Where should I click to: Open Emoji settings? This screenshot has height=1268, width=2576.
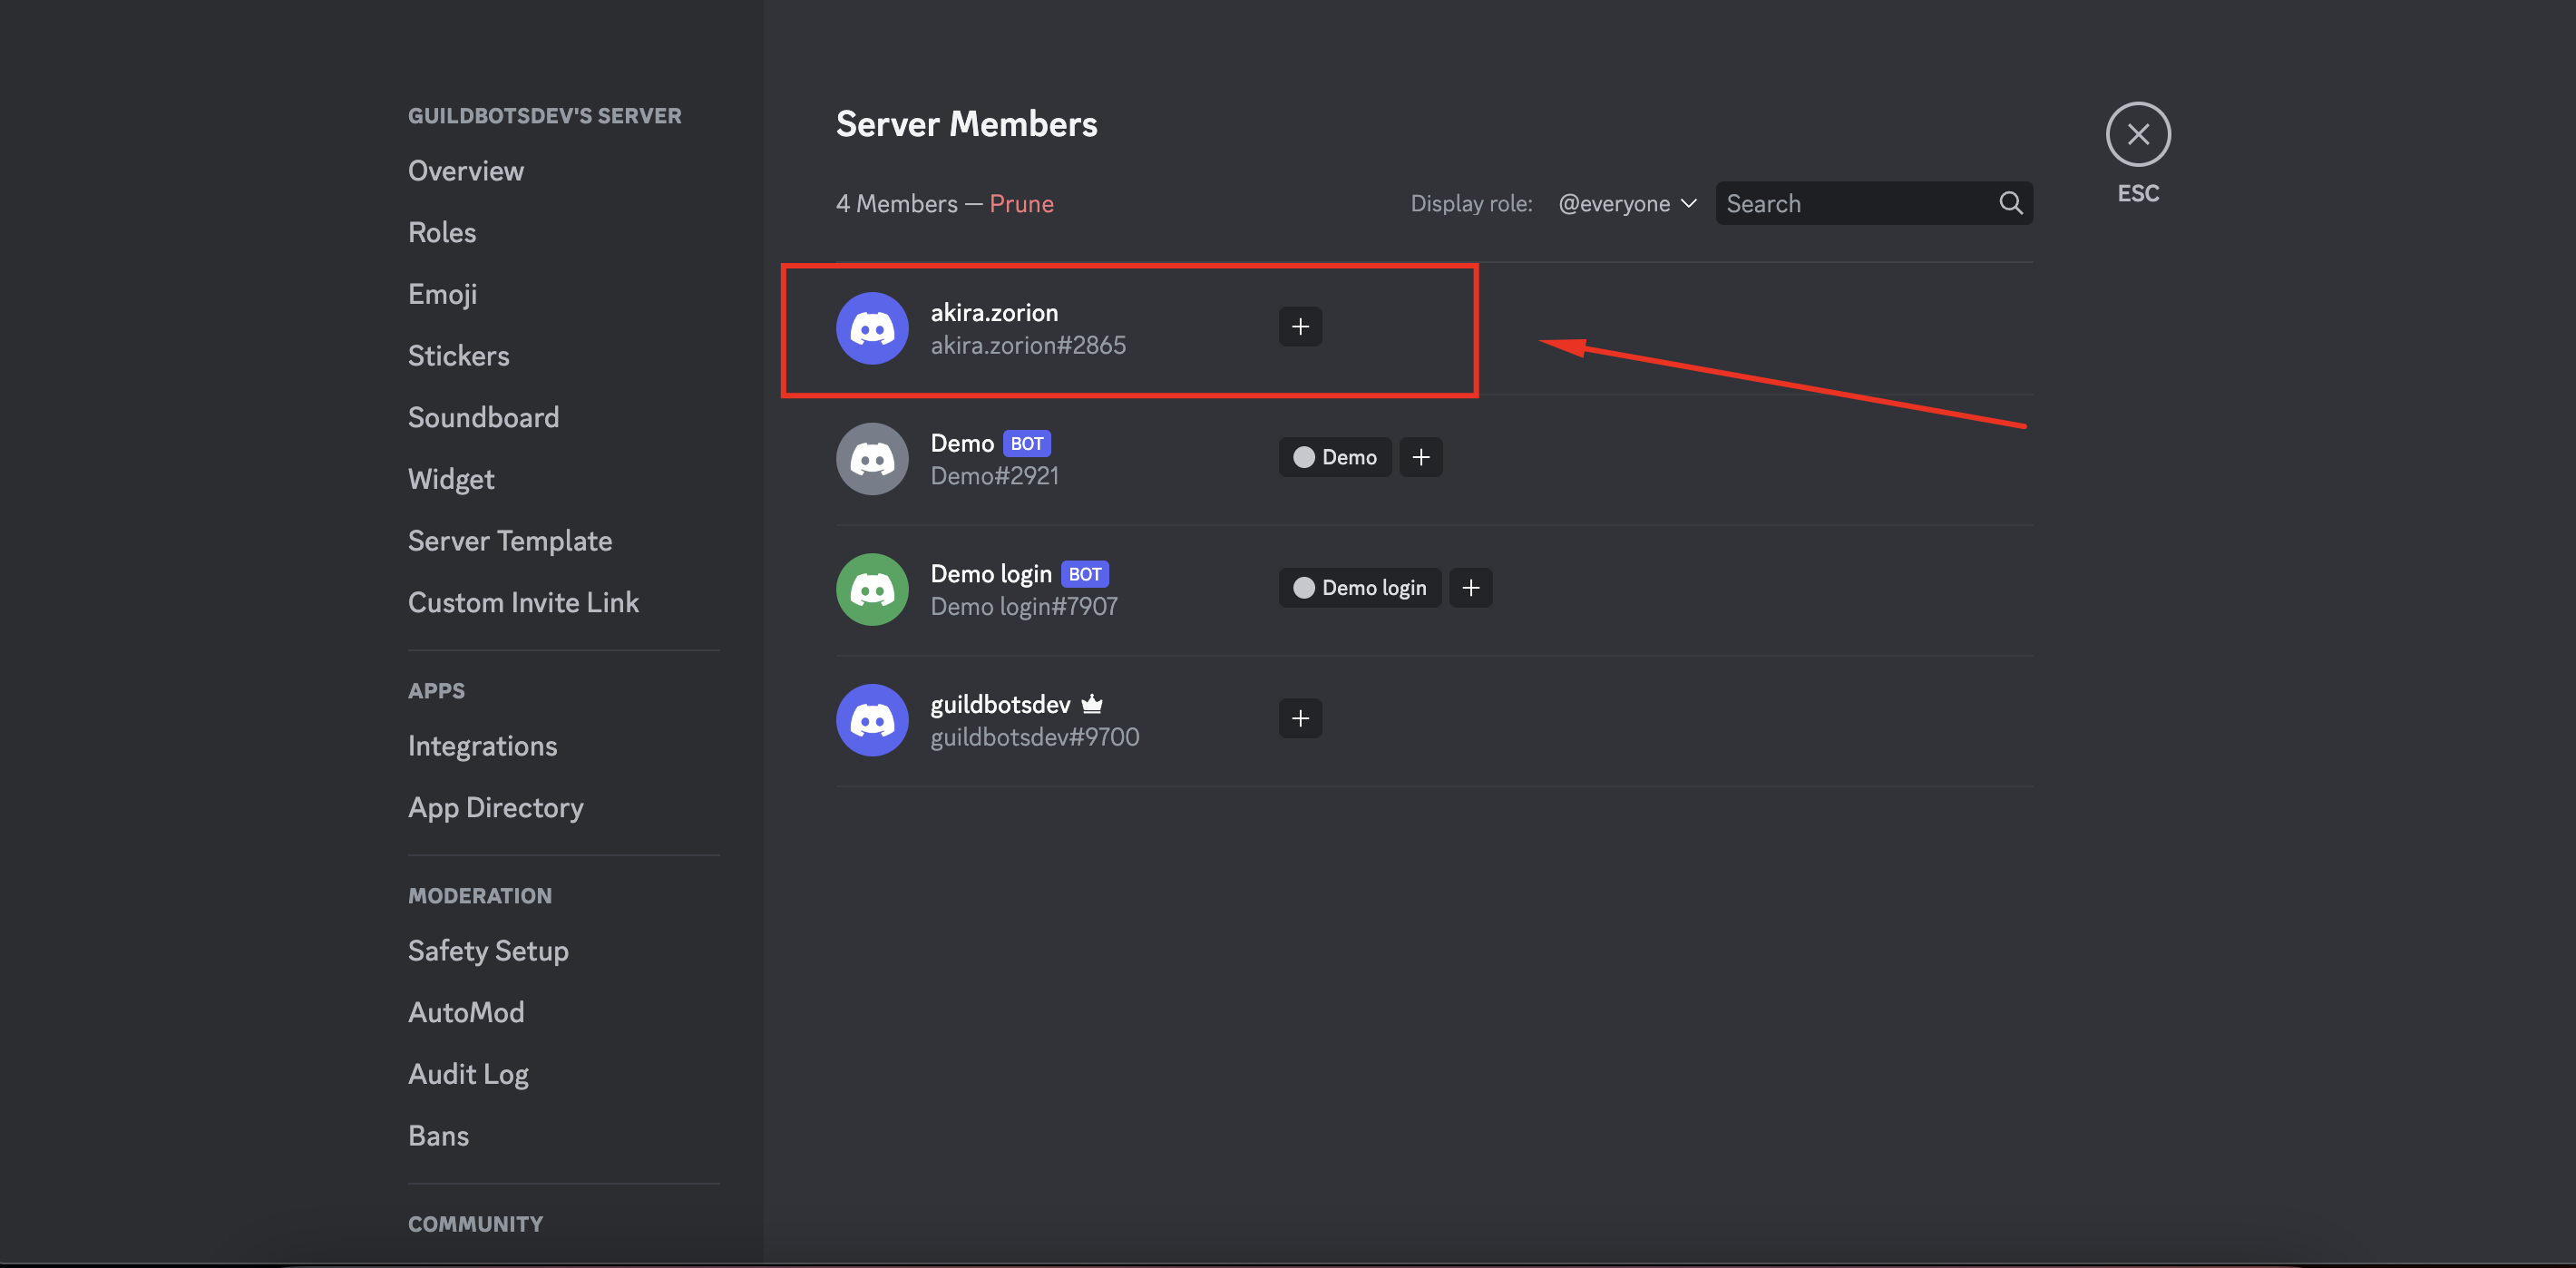[442, 294]
